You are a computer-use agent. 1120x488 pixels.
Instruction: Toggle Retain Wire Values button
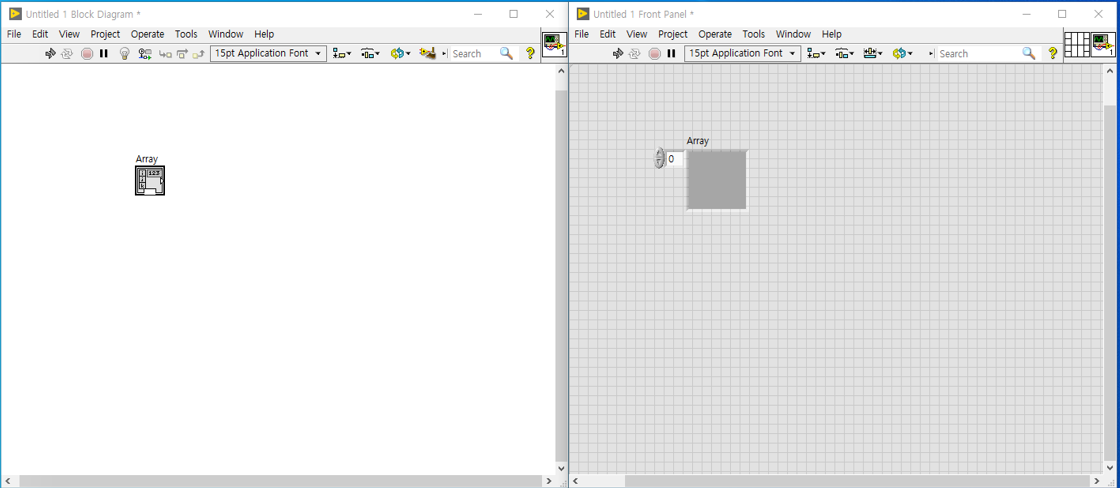[x=145, y=54]
